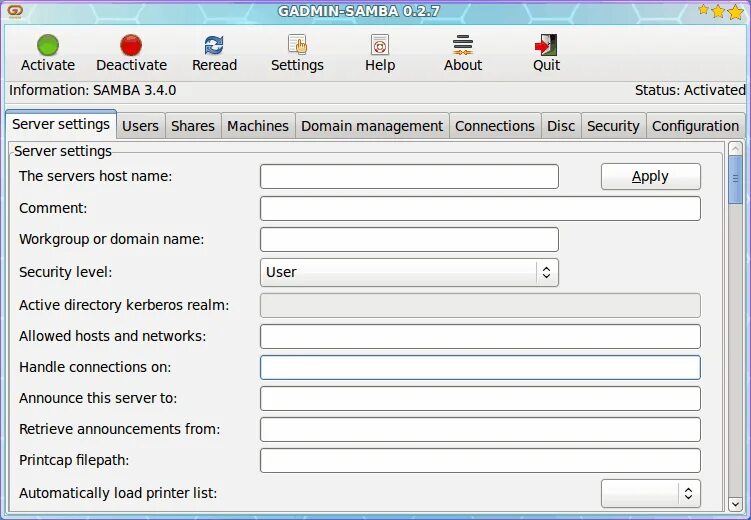
Task: Click the Handle connections on field
Action: coord(480,367)
